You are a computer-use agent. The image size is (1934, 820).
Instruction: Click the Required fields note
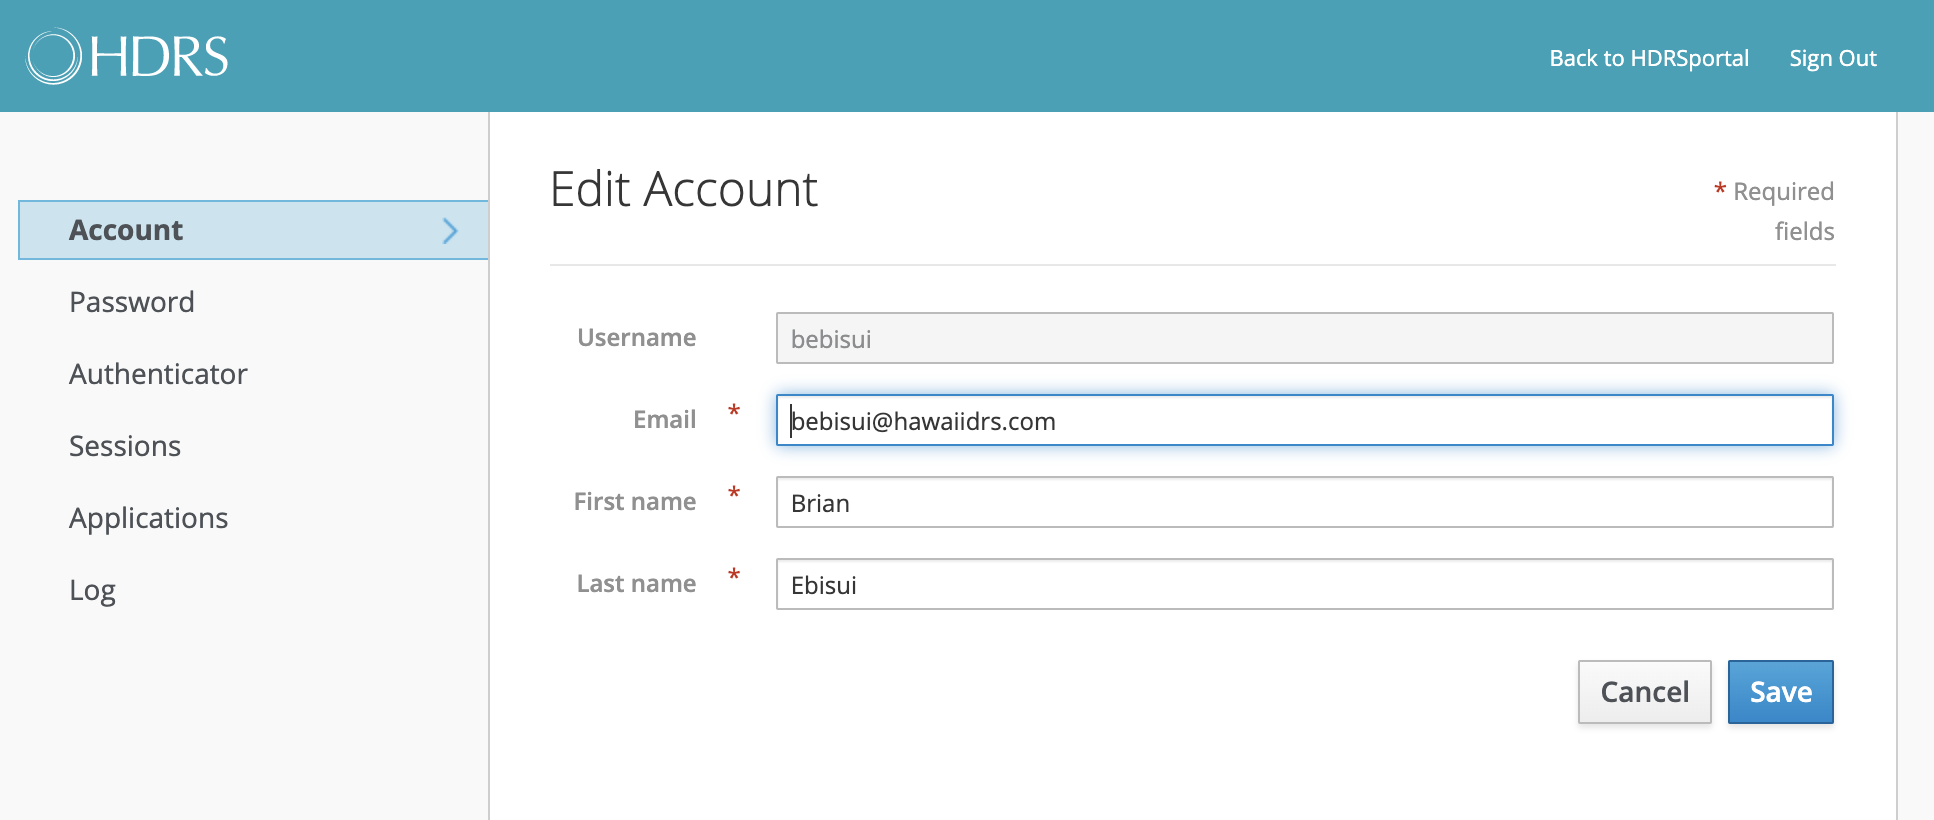[1775, 211]
